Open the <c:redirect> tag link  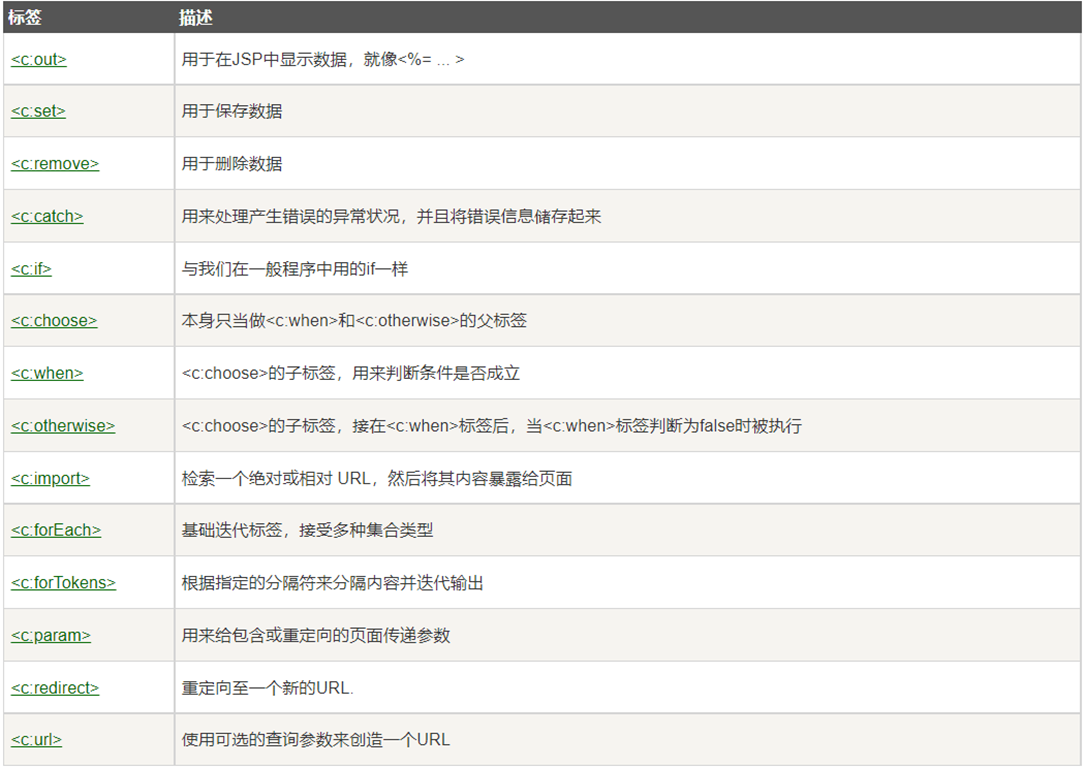pos(55,687)
